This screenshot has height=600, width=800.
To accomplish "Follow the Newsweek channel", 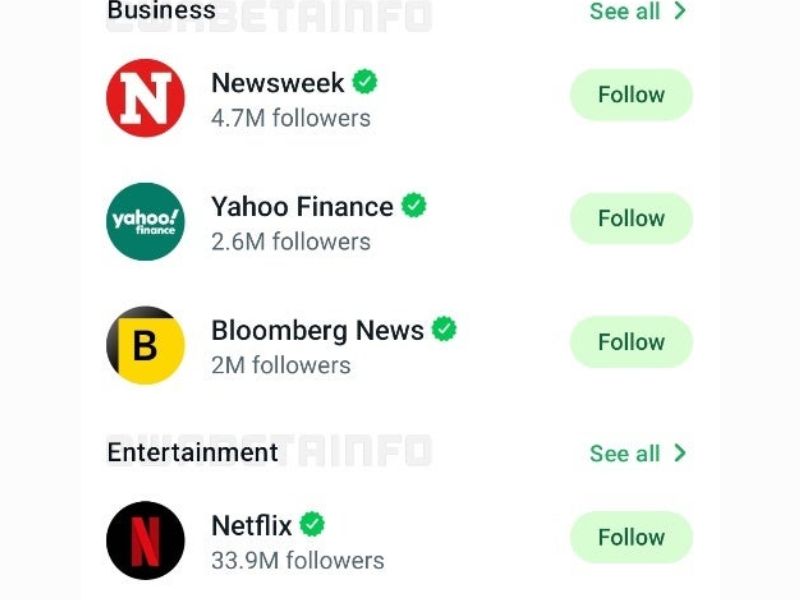I will pos(631,95).
